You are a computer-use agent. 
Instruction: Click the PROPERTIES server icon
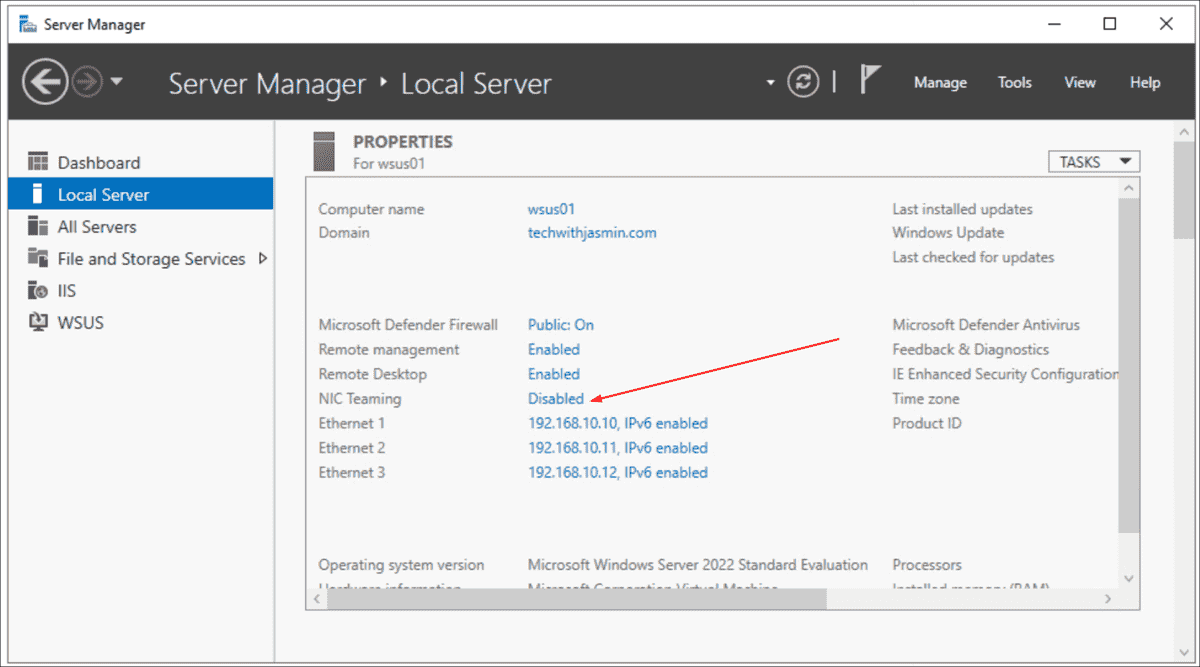tap(324, 149)
